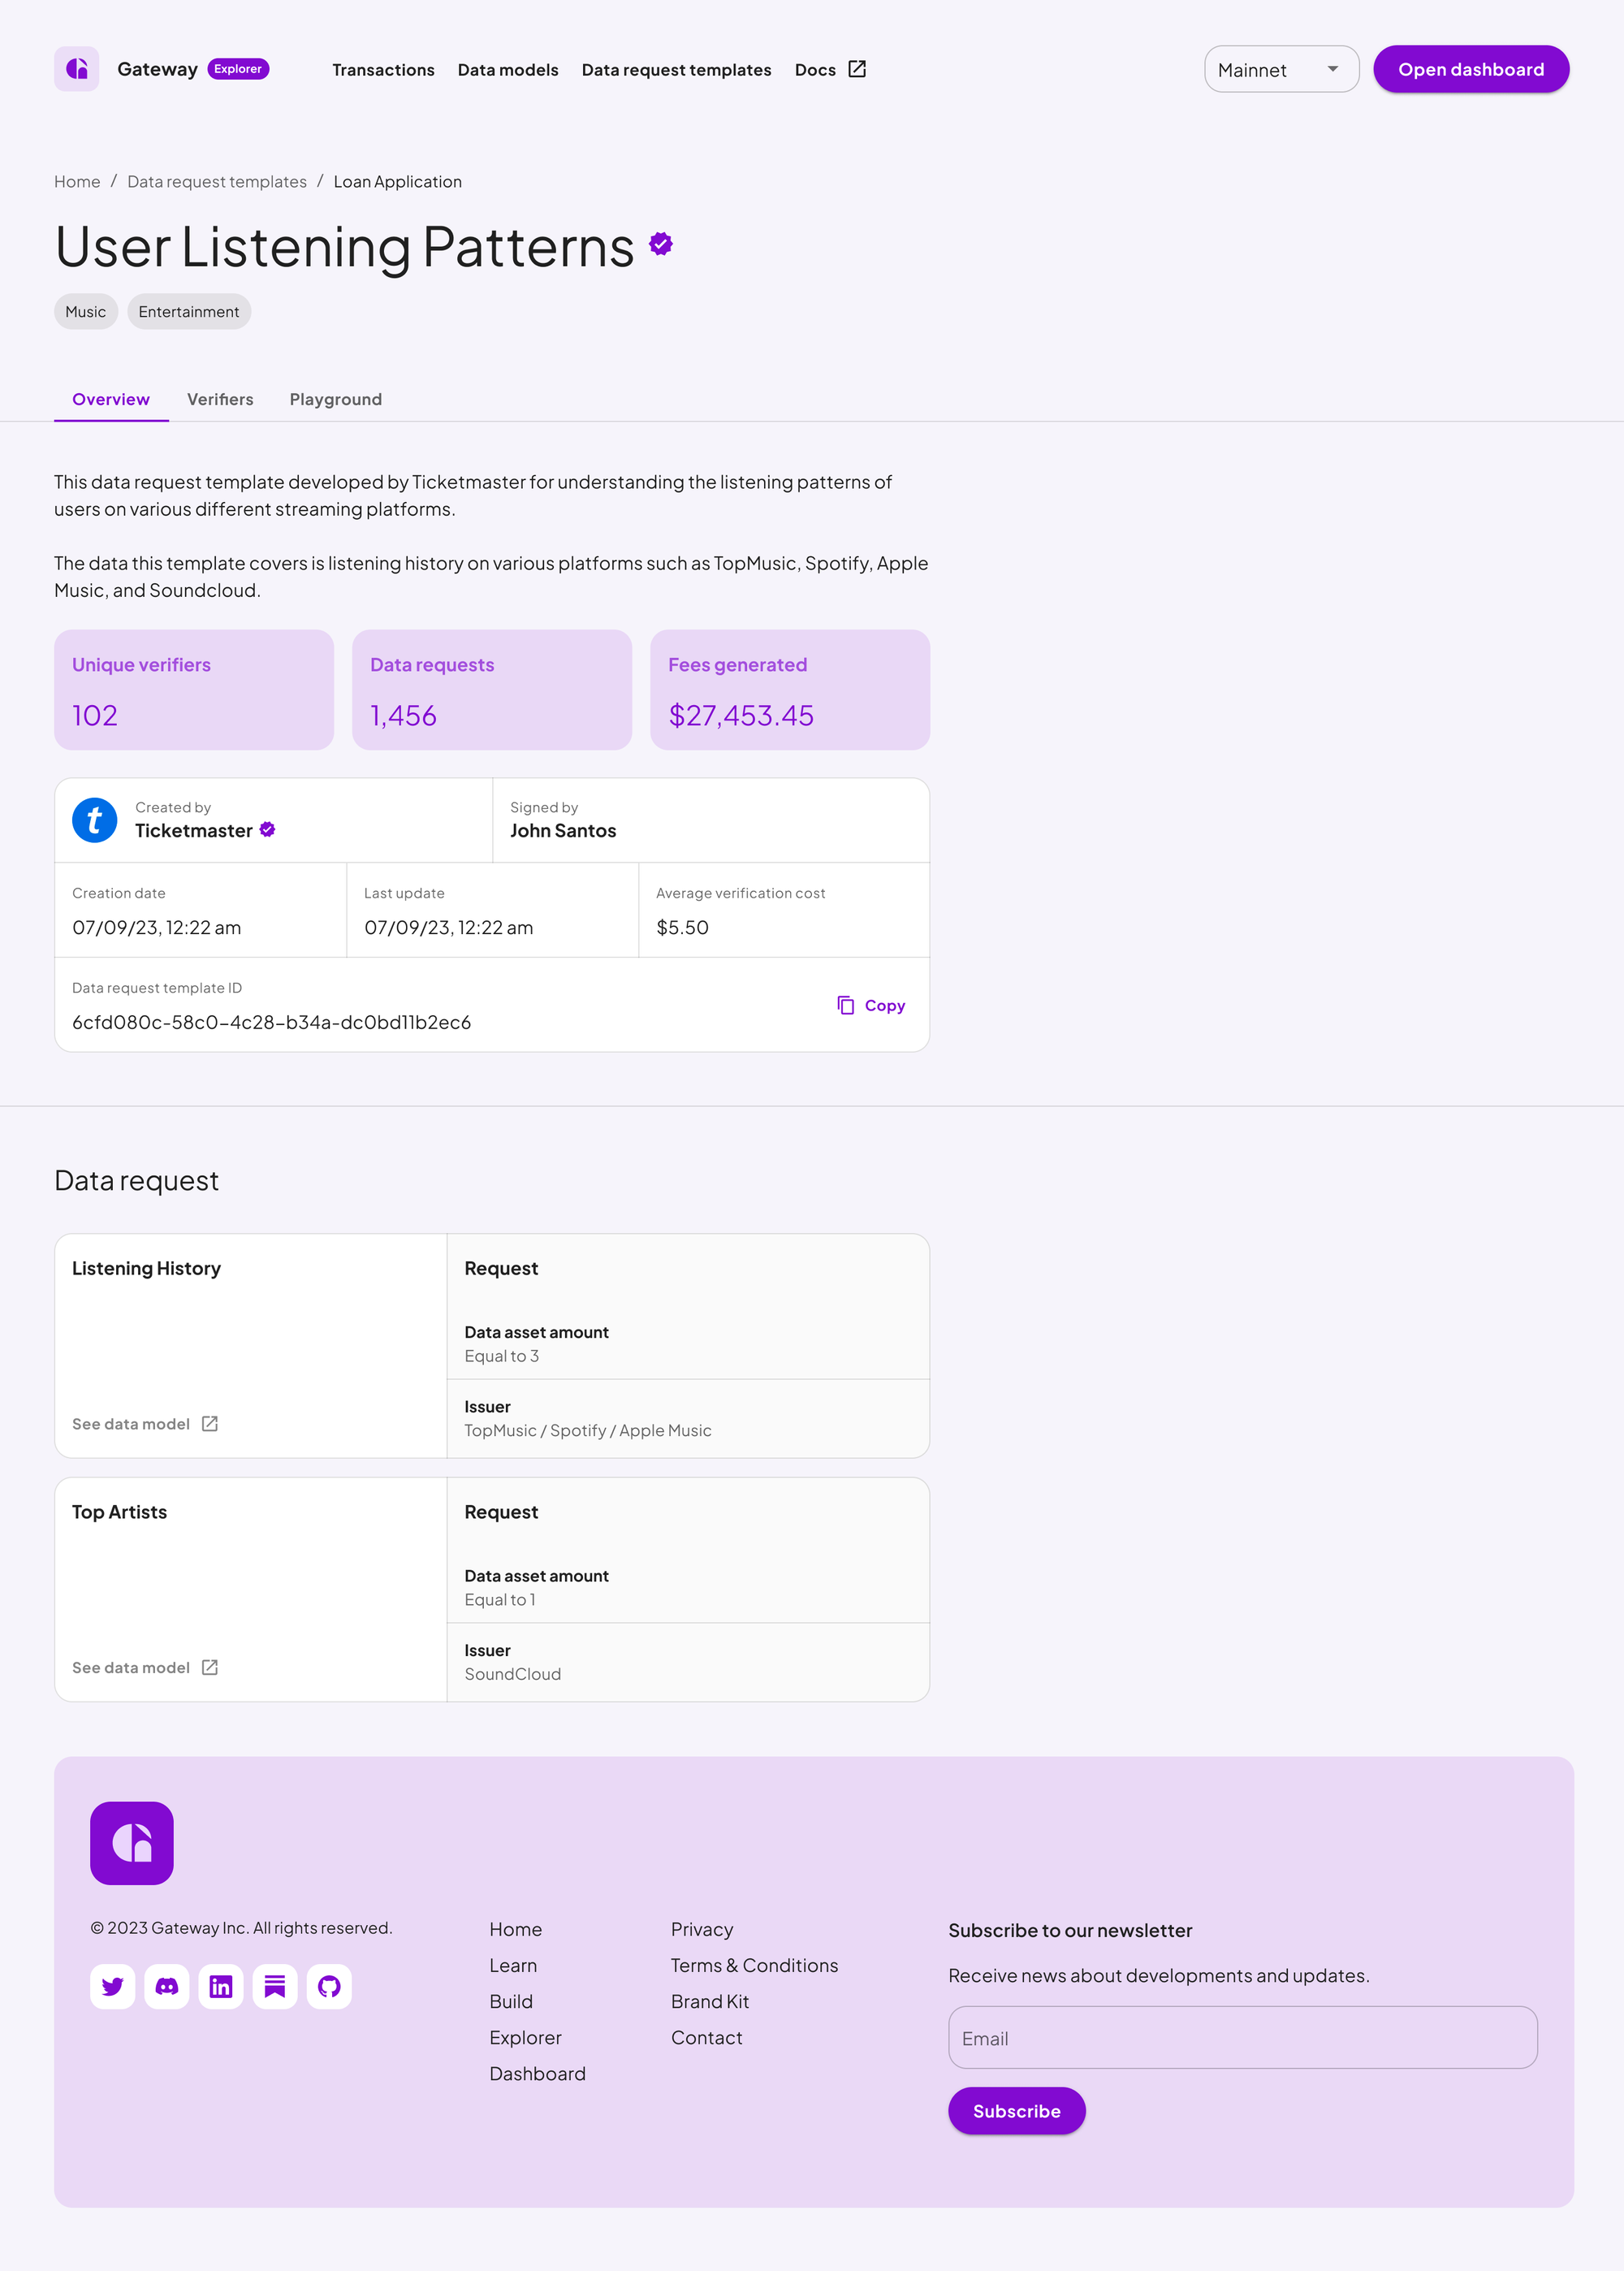Switch to the Playground tab
Viewport: 1624px width, 2271px height.
click(335, 399)
